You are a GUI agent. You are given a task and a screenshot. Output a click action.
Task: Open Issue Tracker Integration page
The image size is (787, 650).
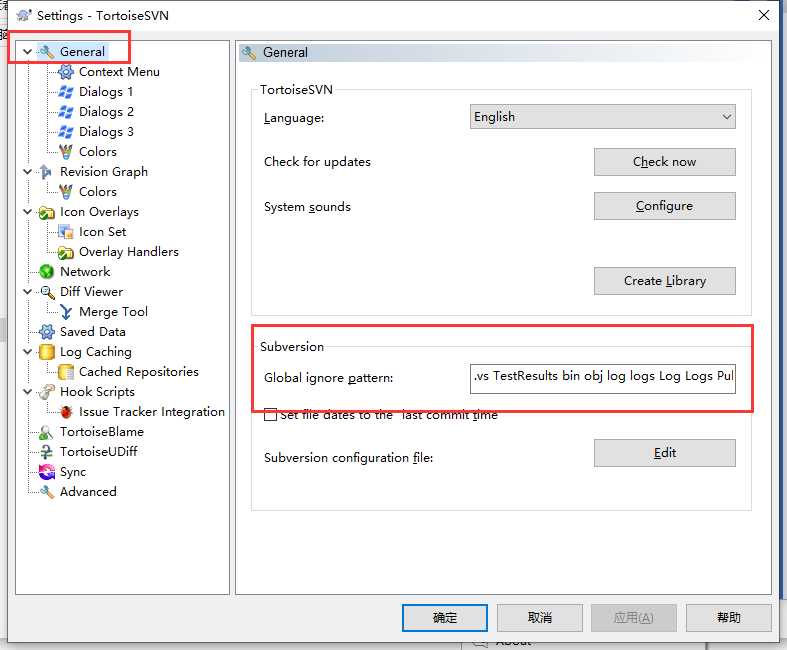[x=152, y=412]
